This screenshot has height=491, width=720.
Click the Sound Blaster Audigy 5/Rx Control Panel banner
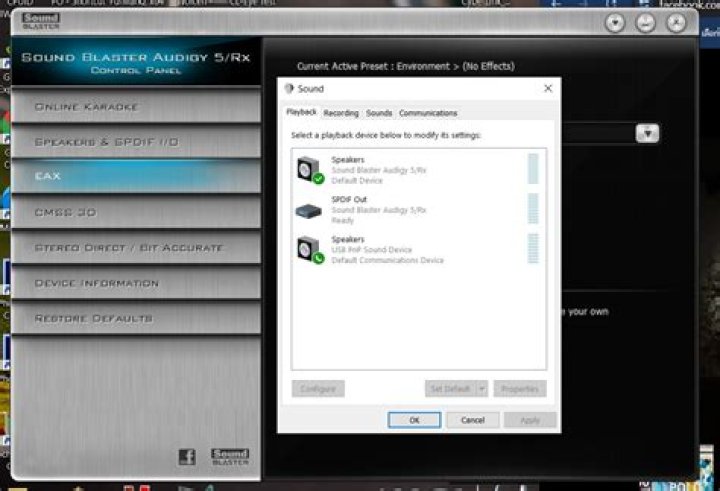[x=136, y=62]
